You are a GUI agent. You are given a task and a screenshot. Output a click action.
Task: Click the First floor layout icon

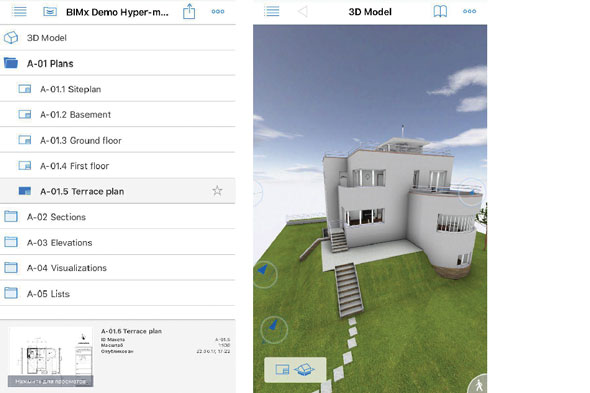(x=25, y=166)
